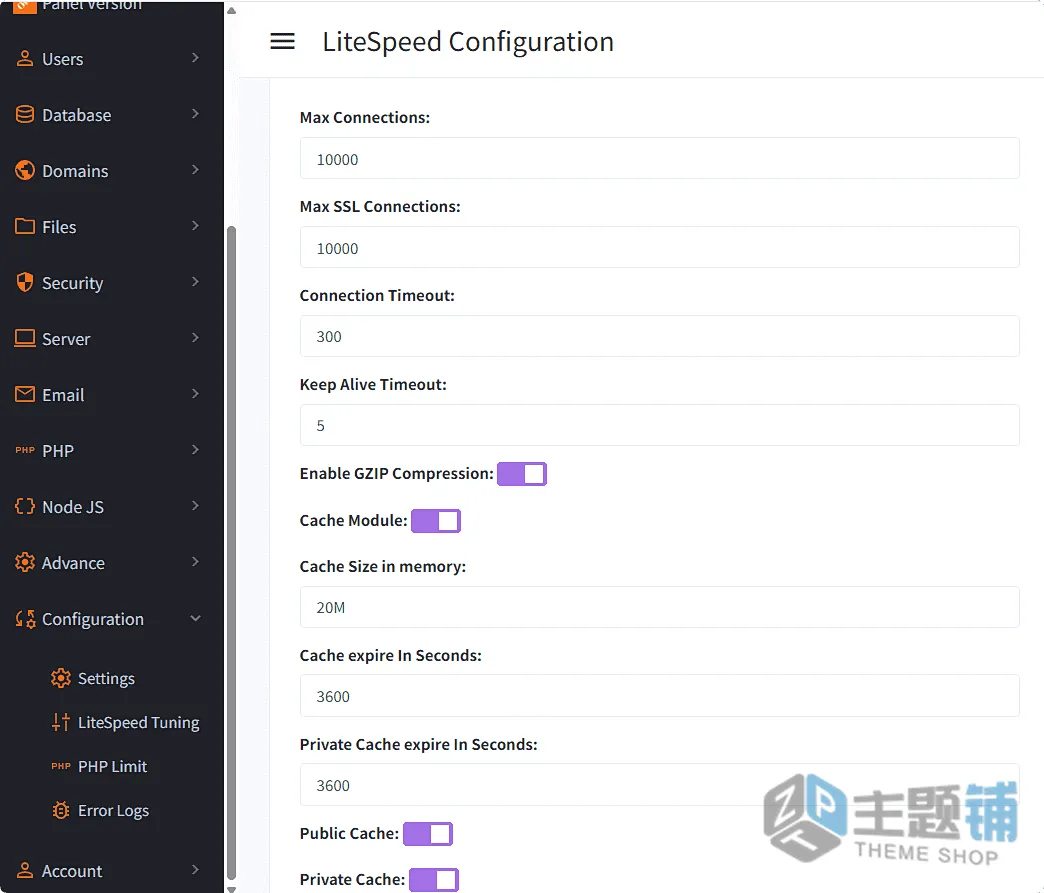Disable the Enable GZIP Compression switch

tap(522, 474)
